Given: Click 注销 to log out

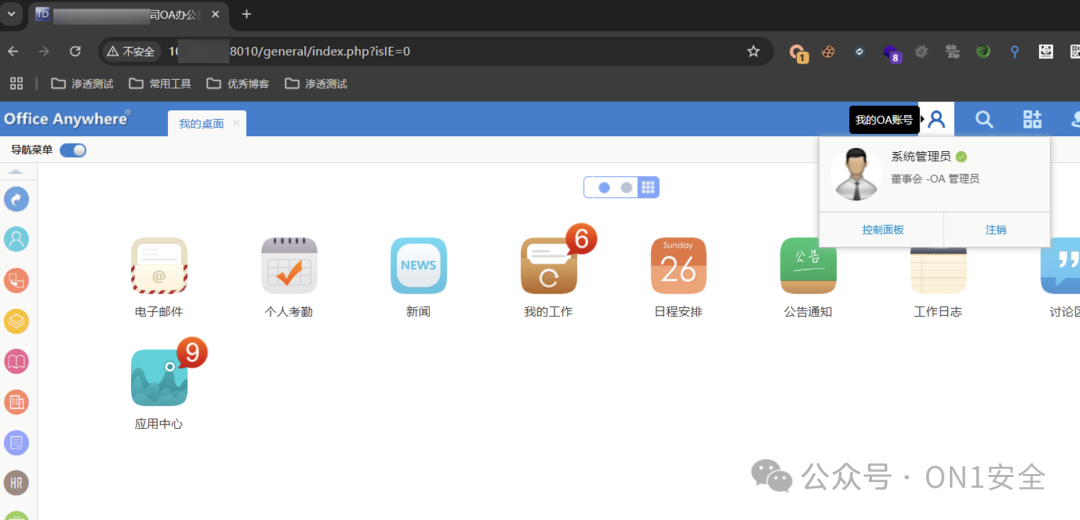Looking at the screenshot, I should (x=996, y=229).
